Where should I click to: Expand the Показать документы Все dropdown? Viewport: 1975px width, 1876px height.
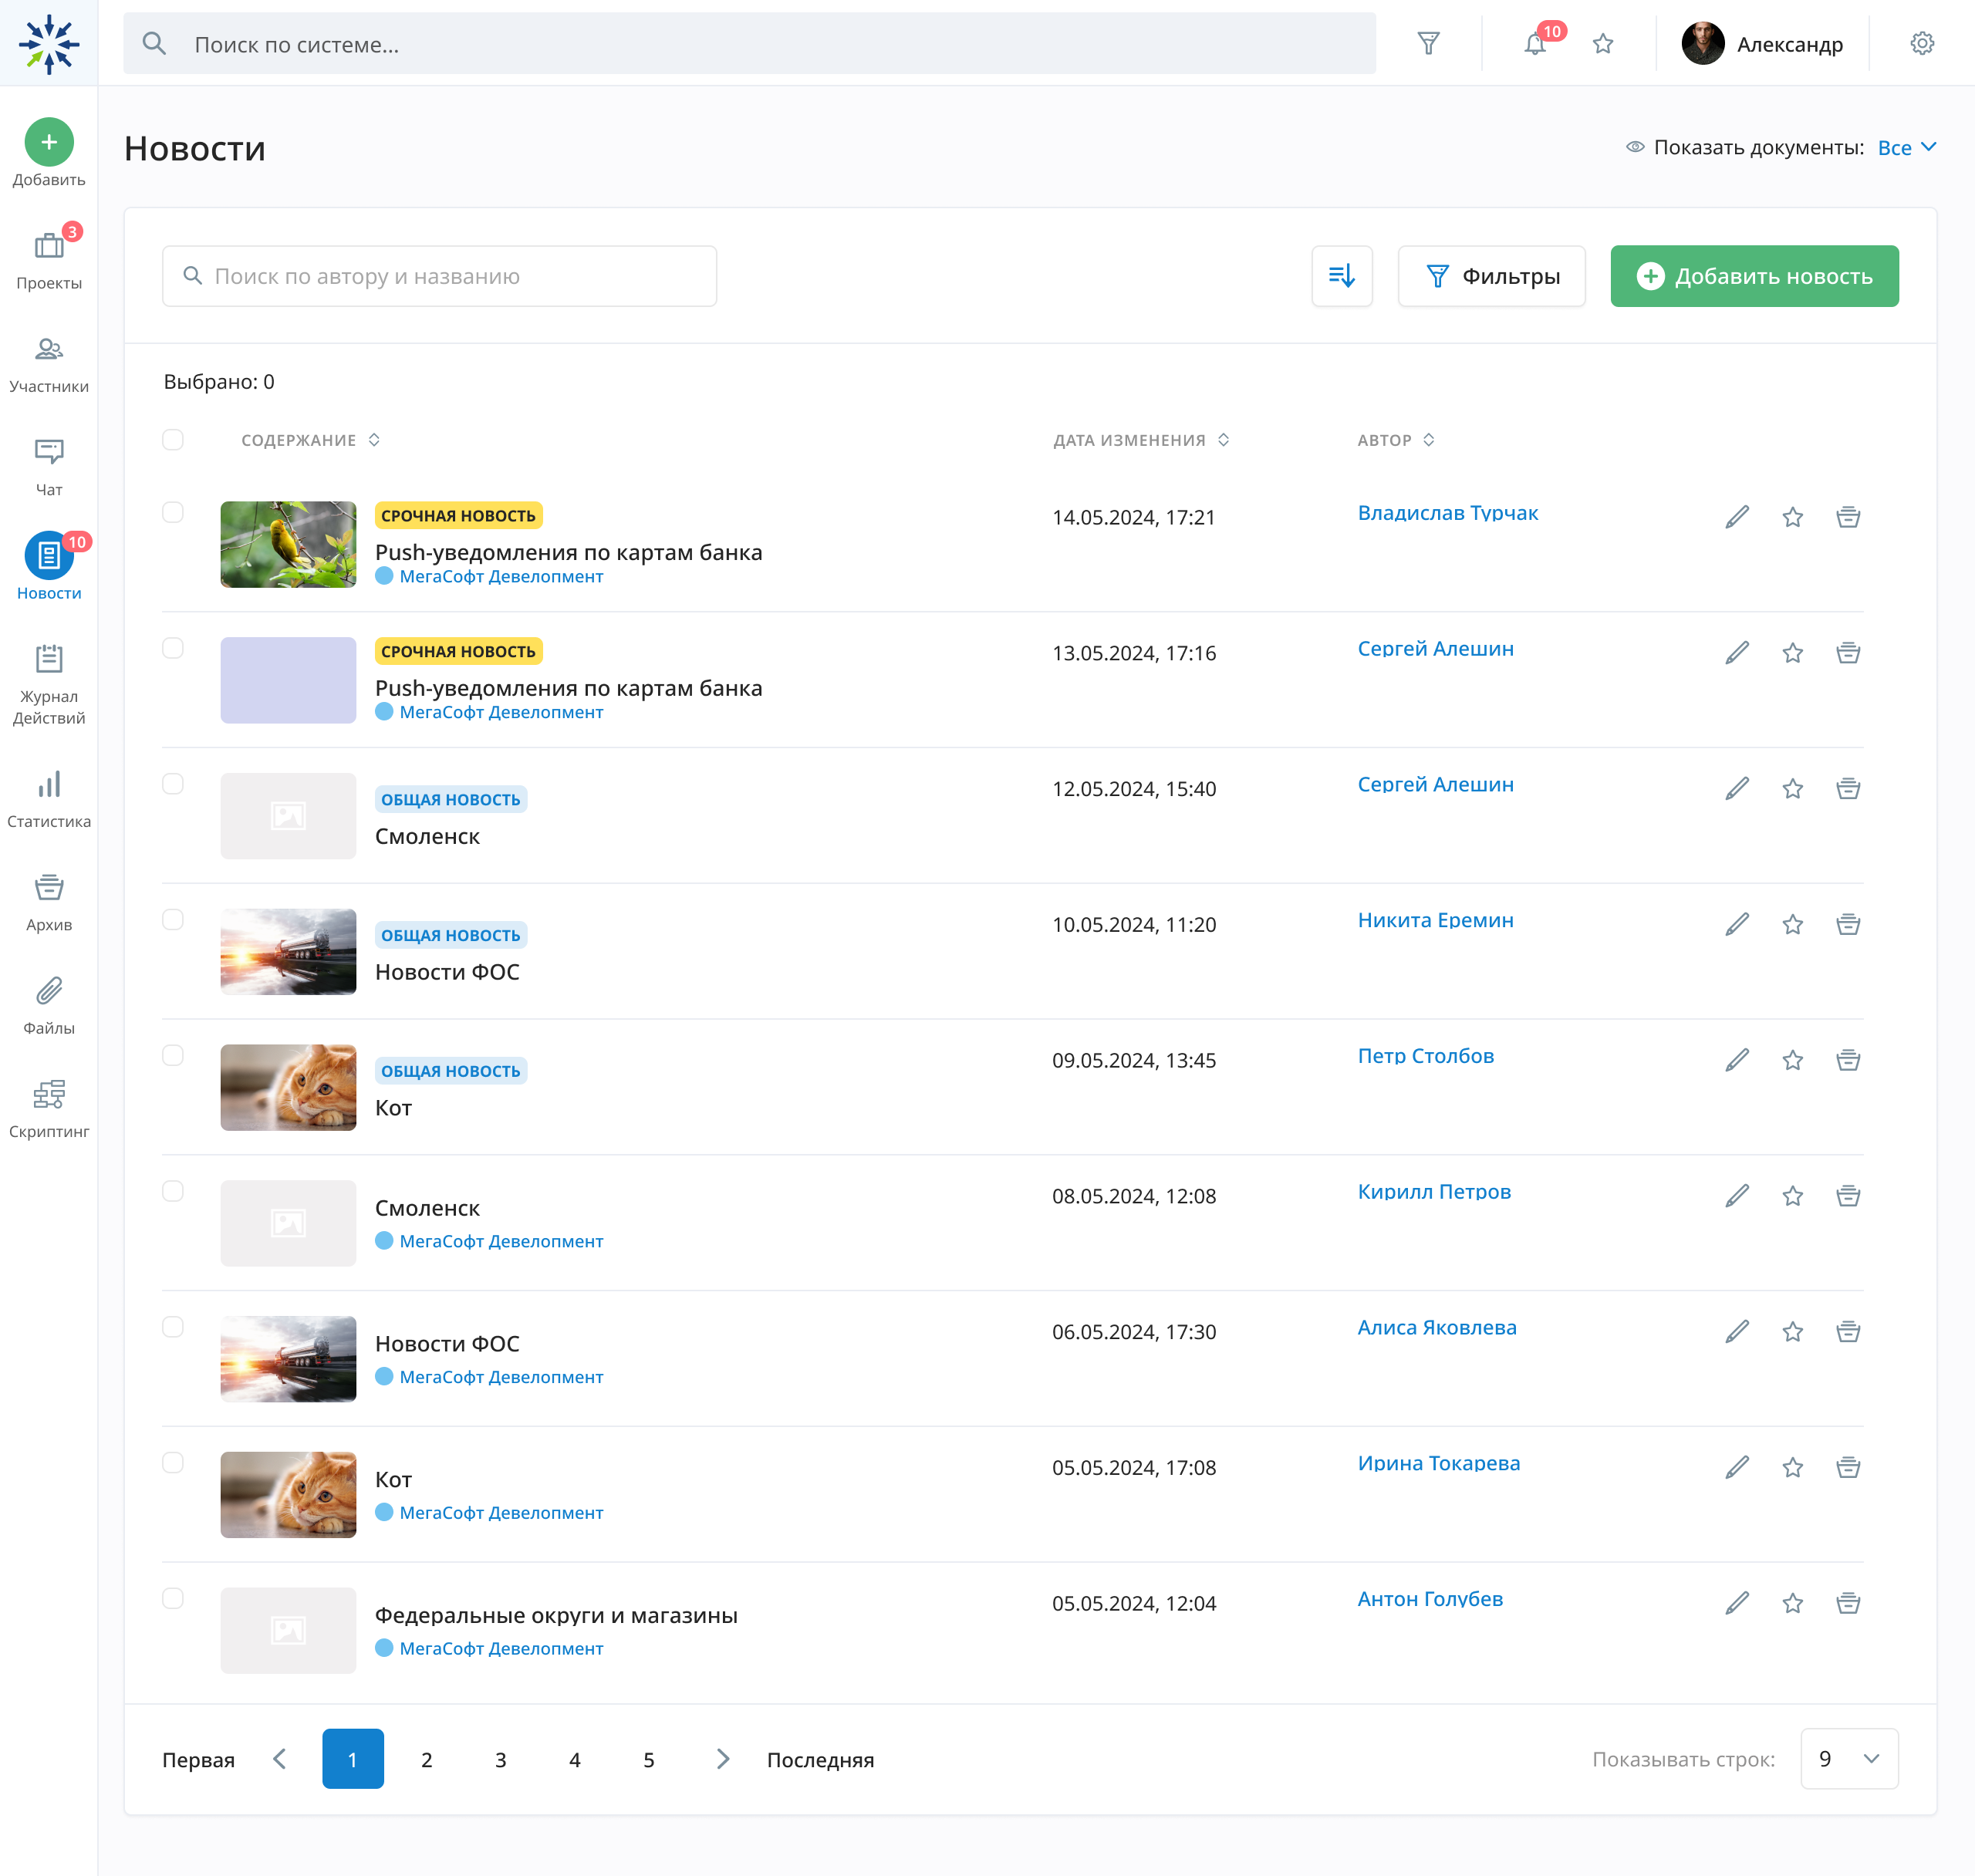click(1906, 148)
